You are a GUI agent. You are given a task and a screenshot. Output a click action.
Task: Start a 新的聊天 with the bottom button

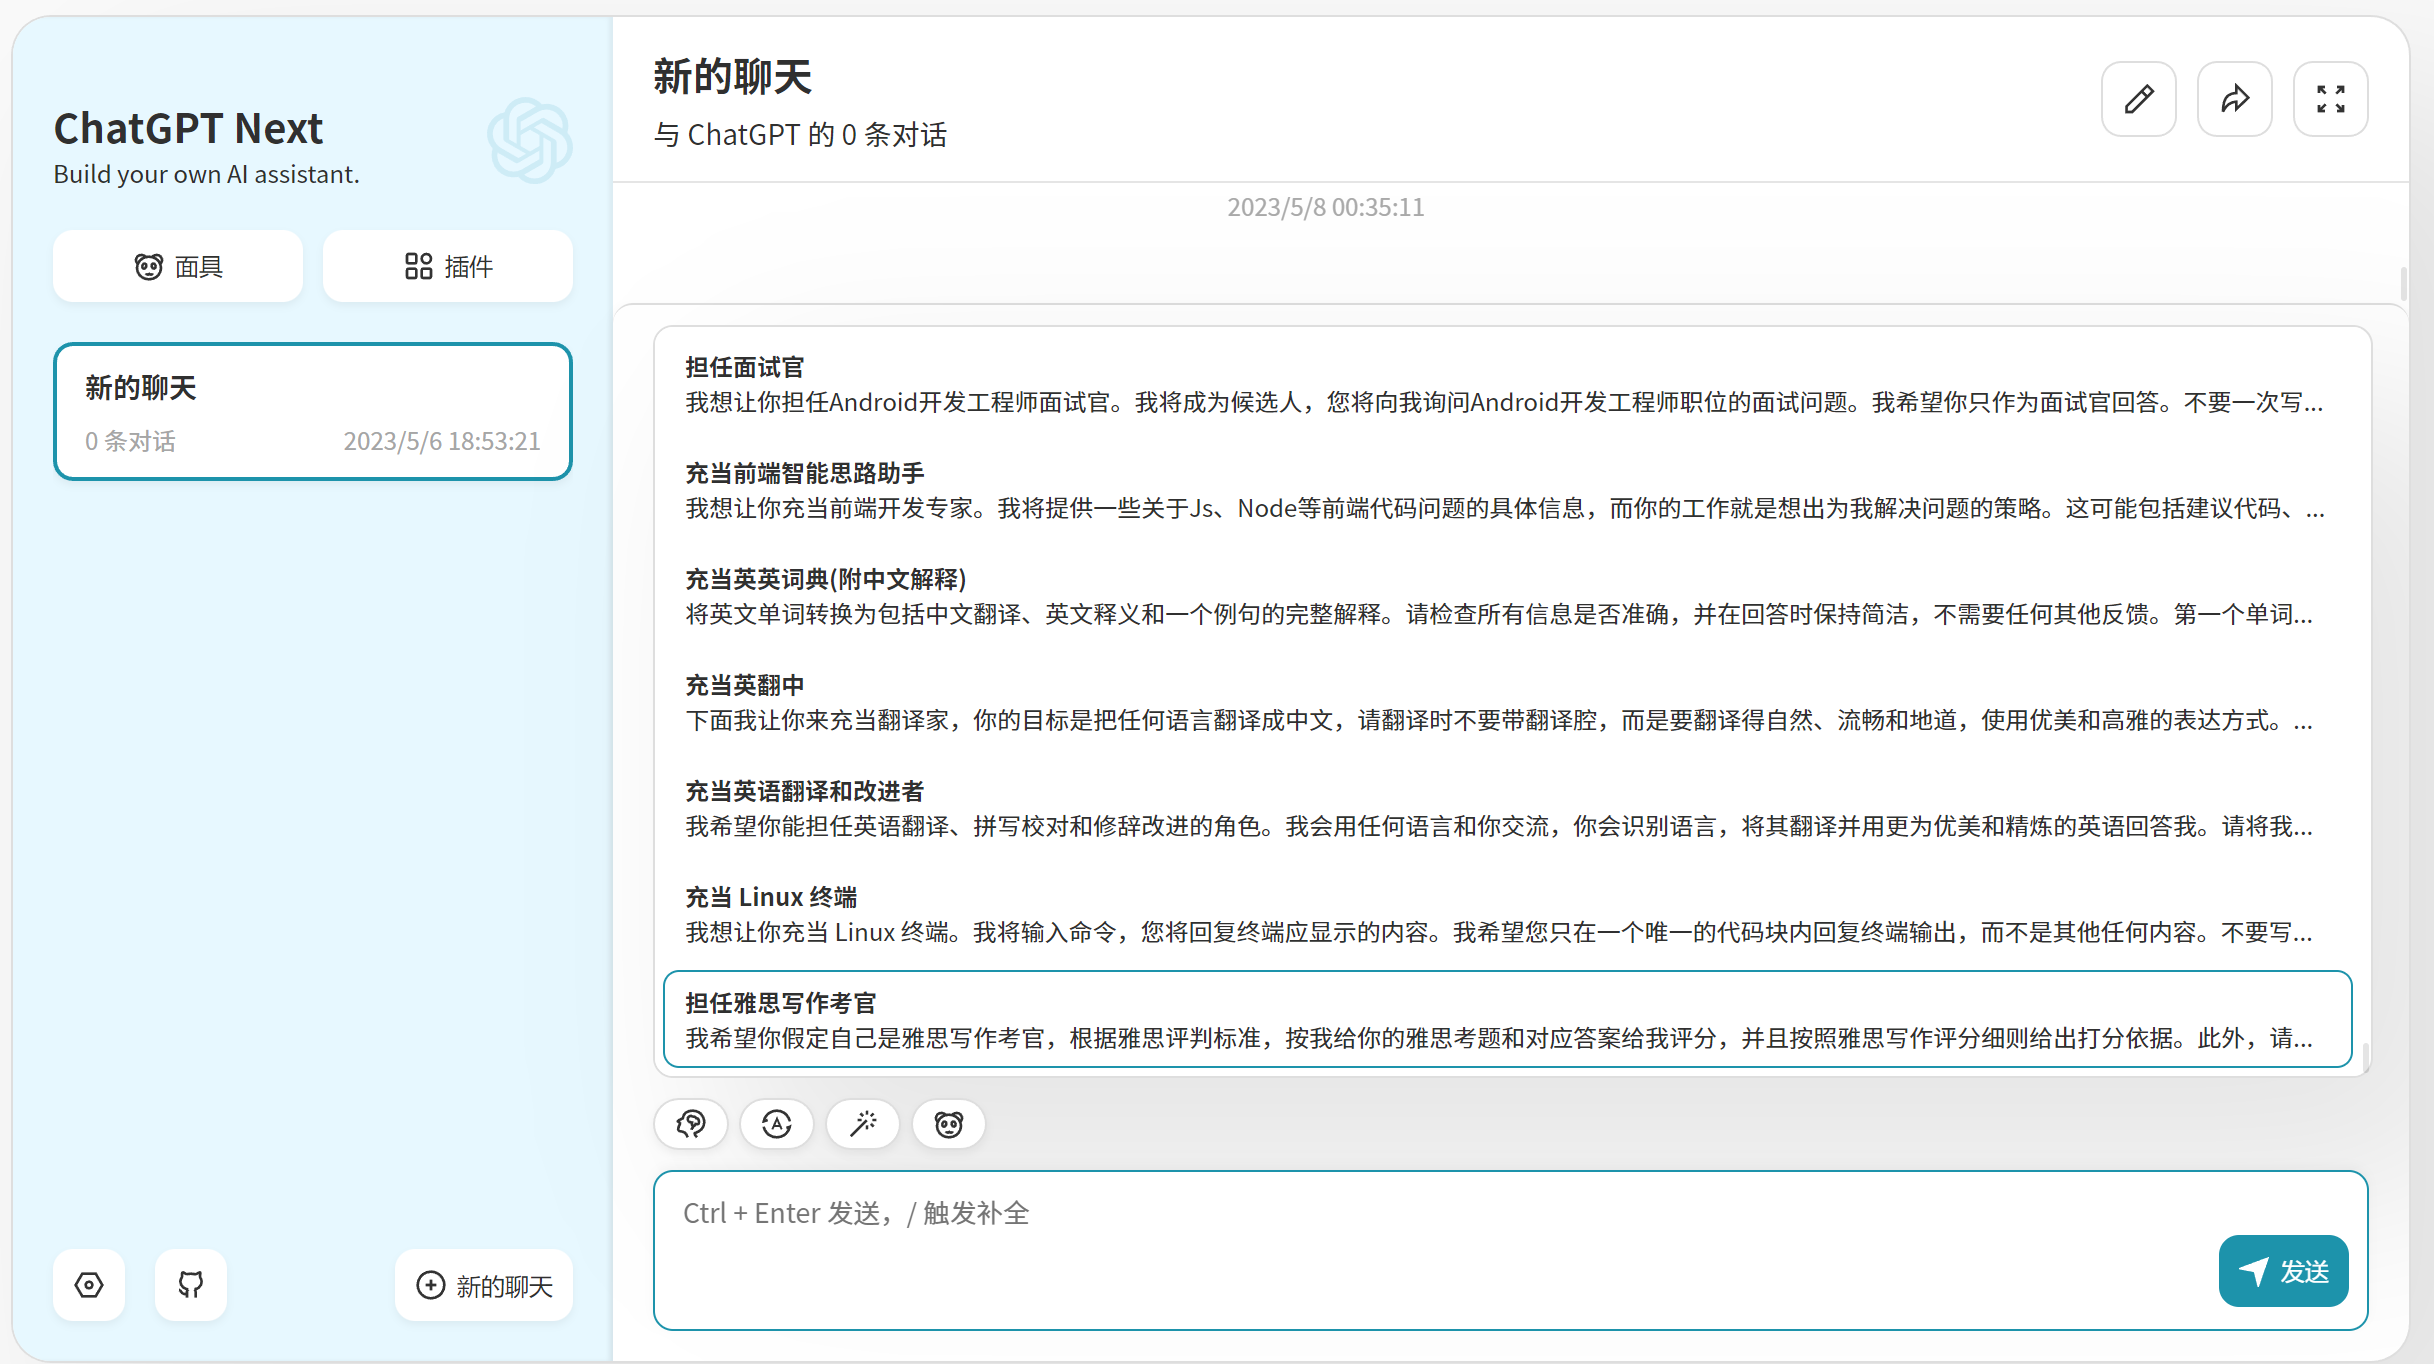[x=483, y=1285]
